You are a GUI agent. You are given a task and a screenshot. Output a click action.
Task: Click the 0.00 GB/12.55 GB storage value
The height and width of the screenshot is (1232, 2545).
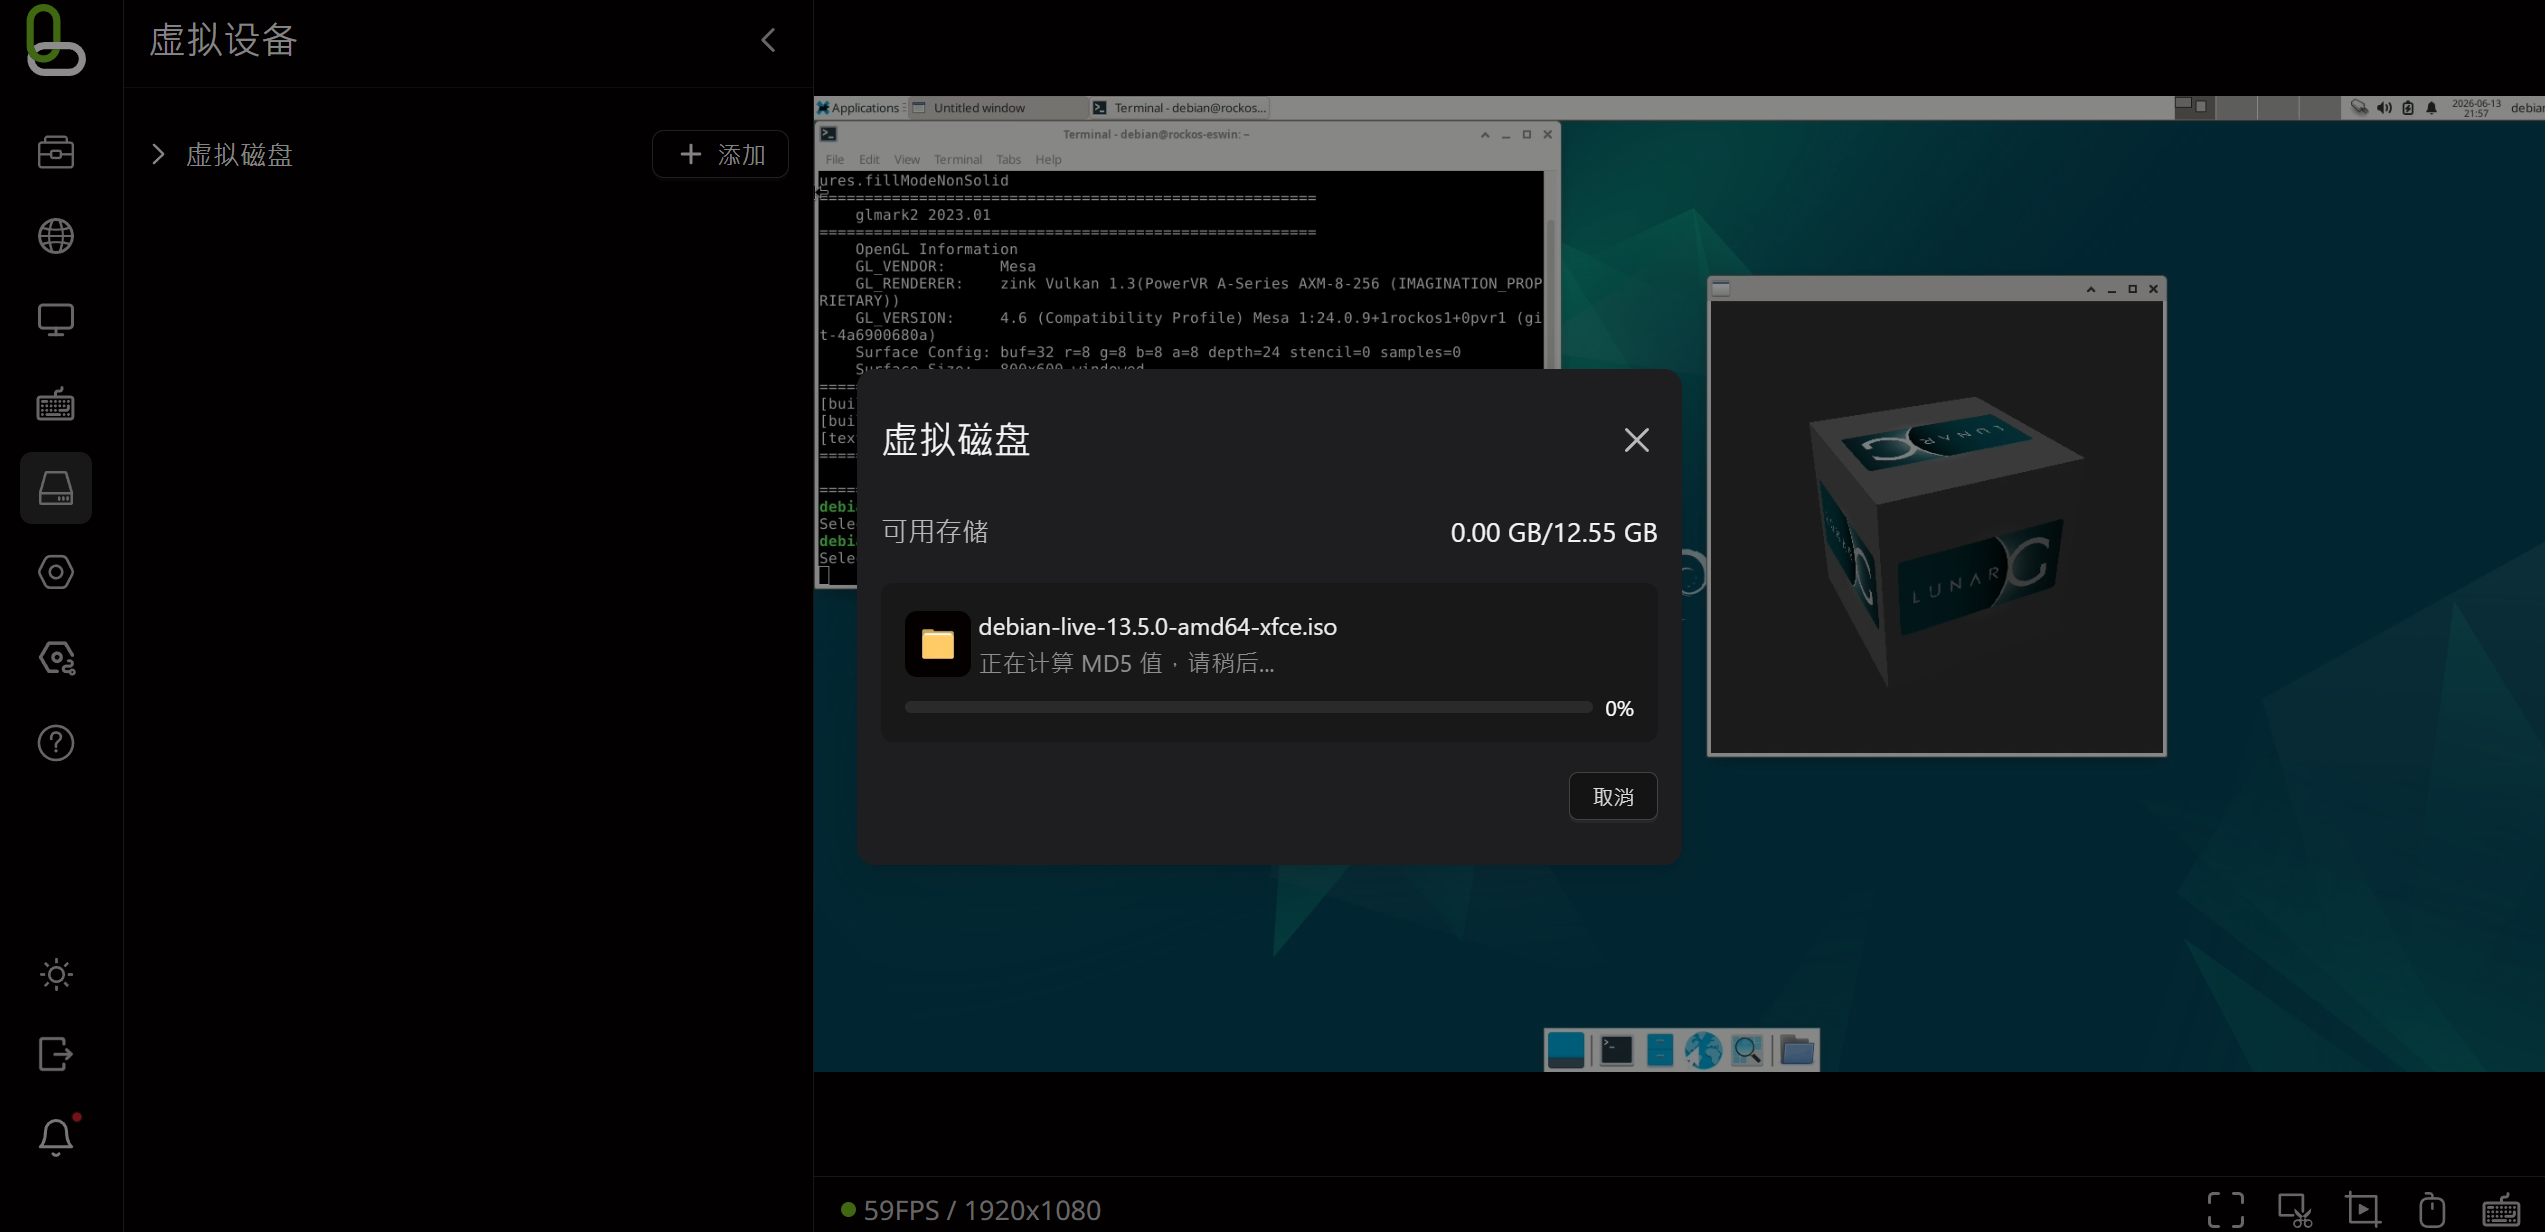point(1553,532)
